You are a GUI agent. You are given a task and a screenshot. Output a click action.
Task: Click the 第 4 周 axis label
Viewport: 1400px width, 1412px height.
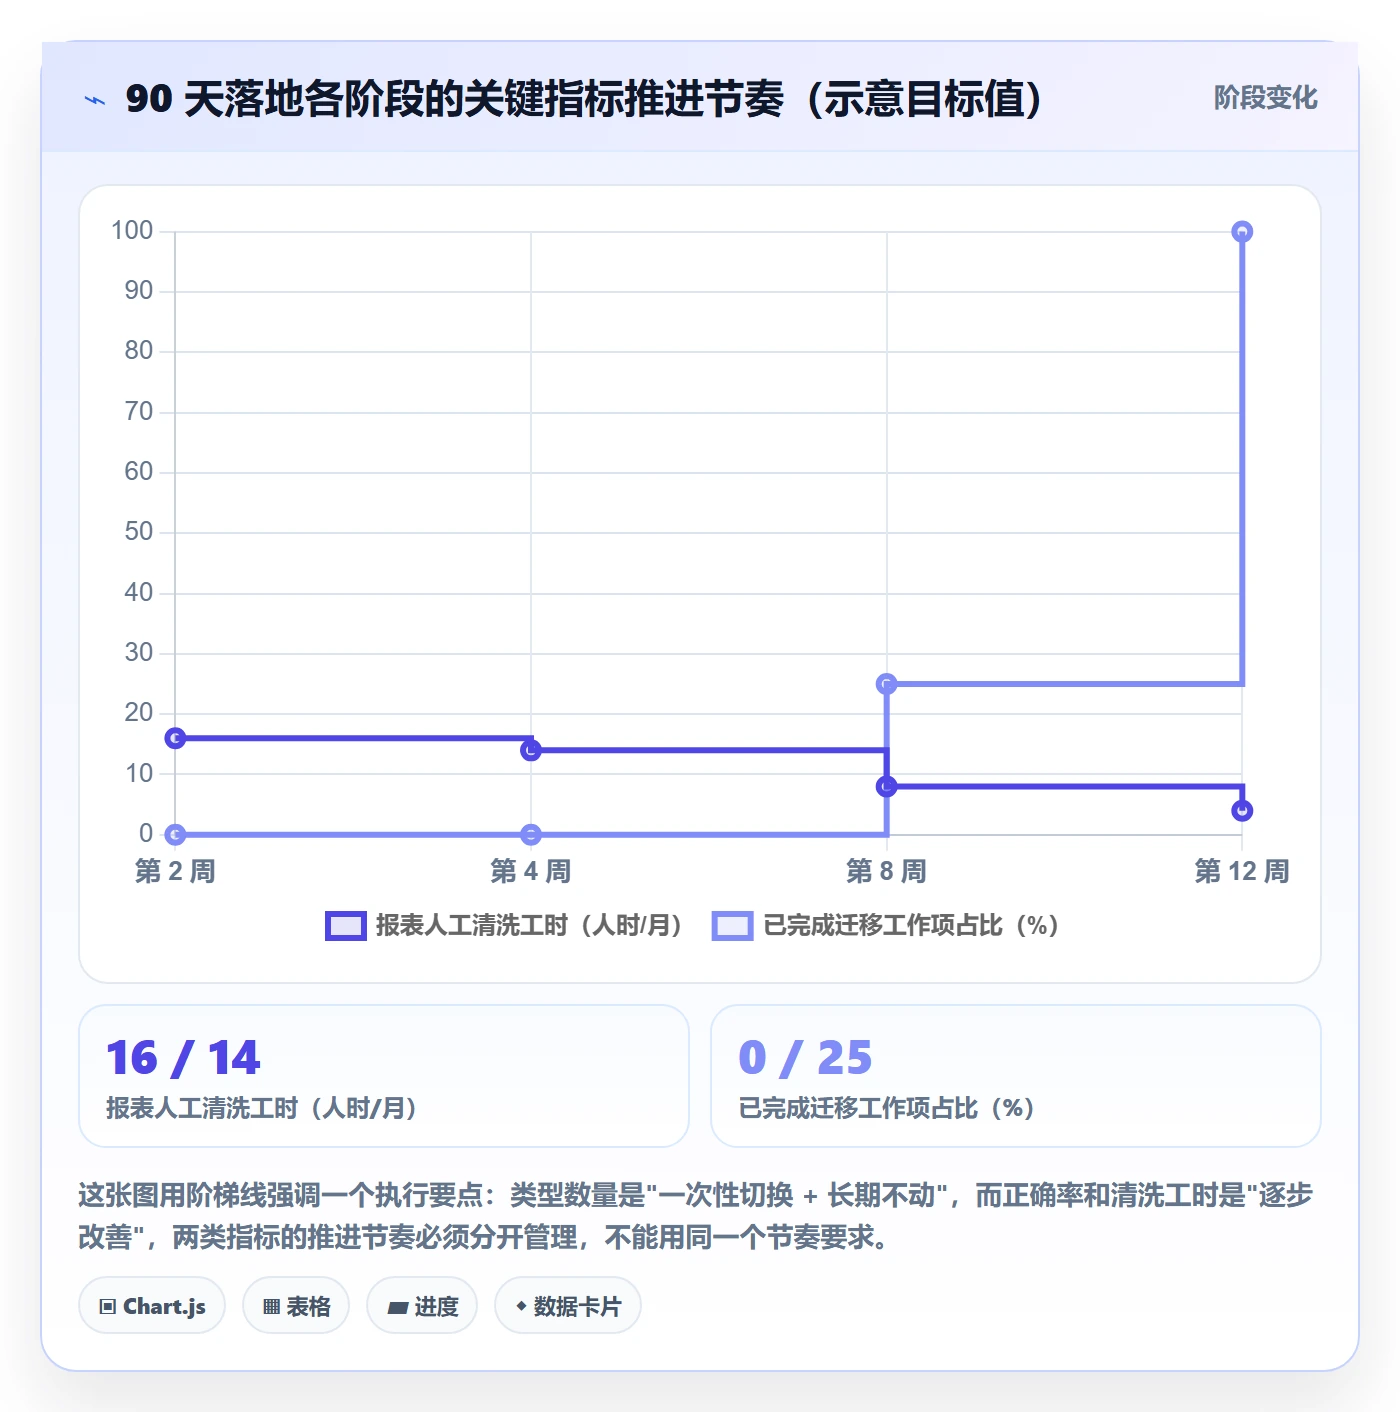pos(531,872)
